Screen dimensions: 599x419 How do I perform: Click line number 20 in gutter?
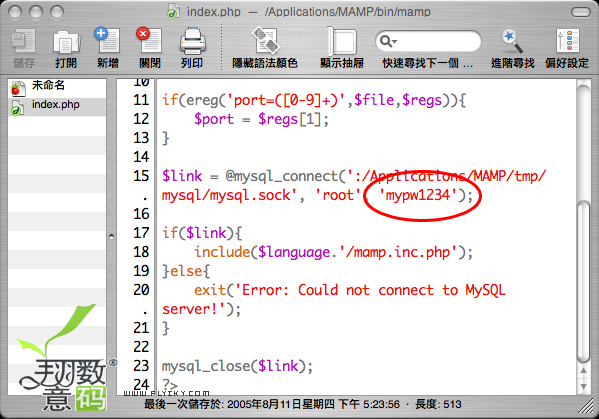(141, 290)
